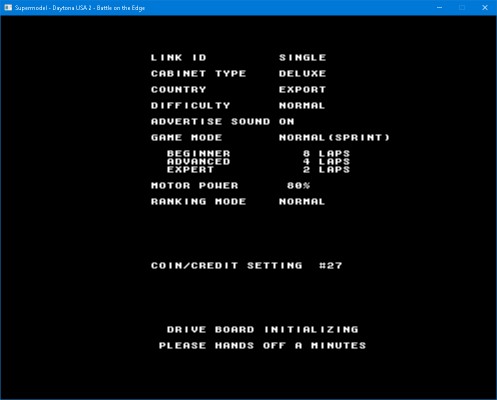The image size is (497, 400).
Task: Close the Supermodel emulator window
Action: point(485,7)
